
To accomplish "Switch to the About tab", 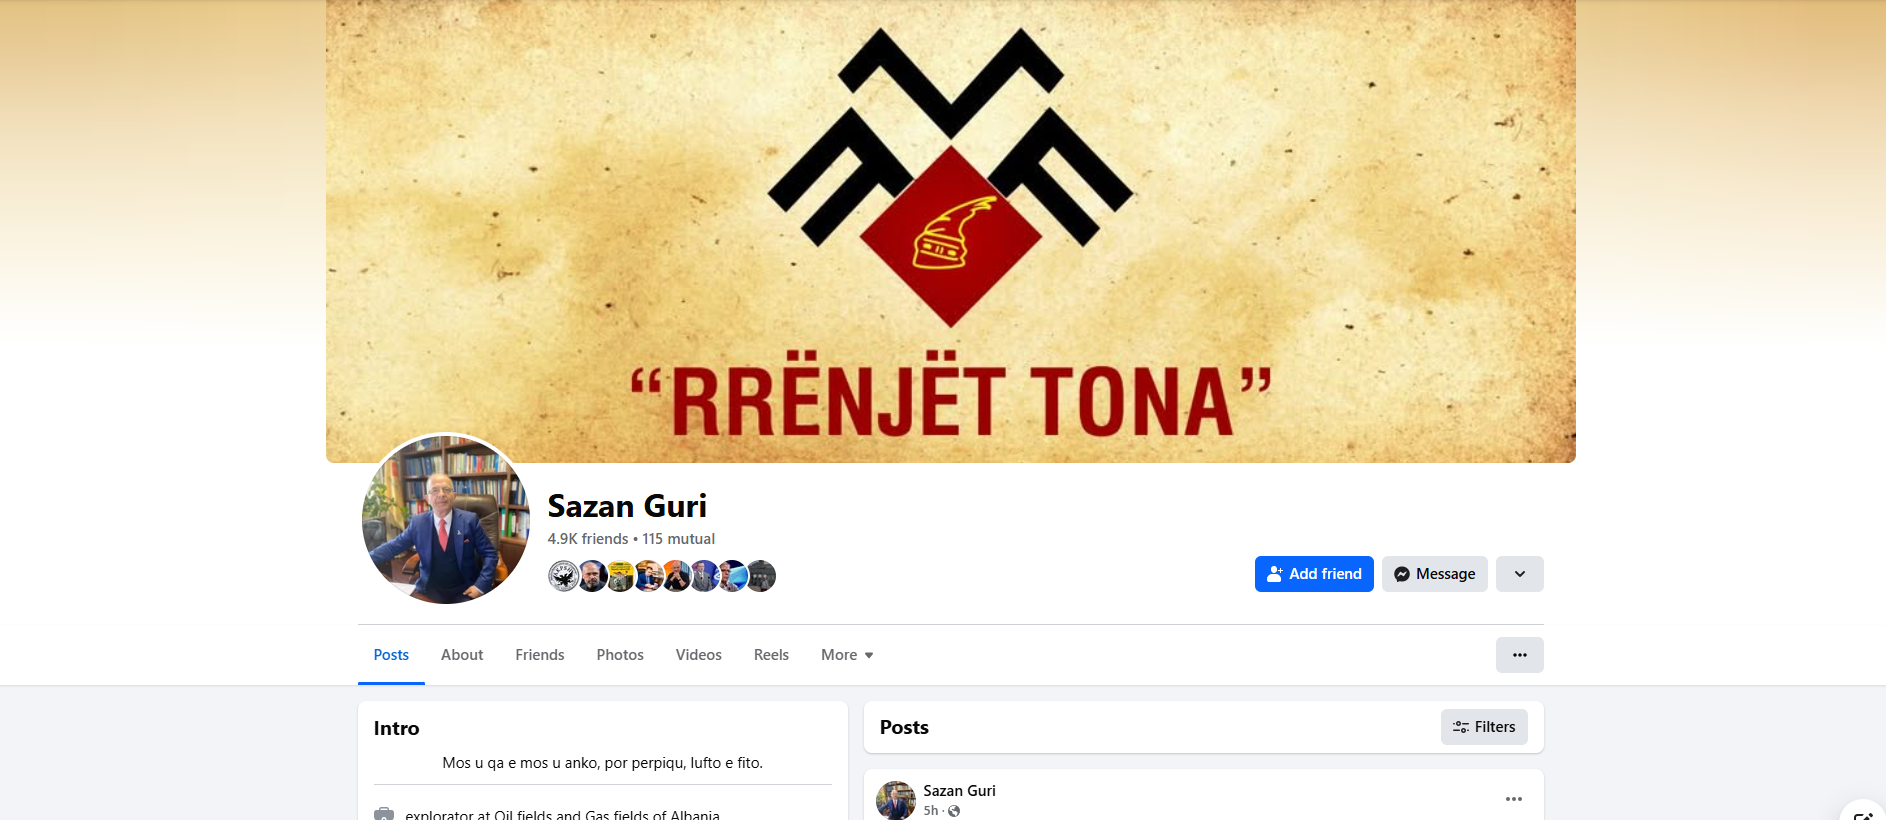I will tap(462, 655).
